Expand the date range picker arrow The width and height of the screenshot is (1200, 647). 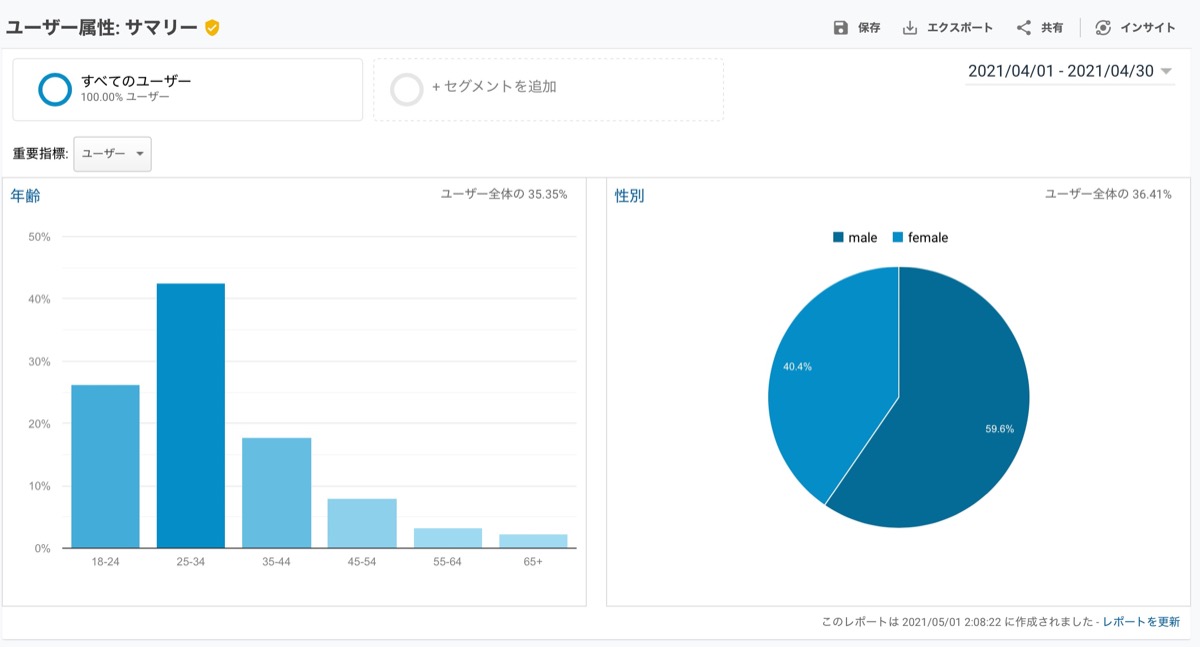(1166, 72)
